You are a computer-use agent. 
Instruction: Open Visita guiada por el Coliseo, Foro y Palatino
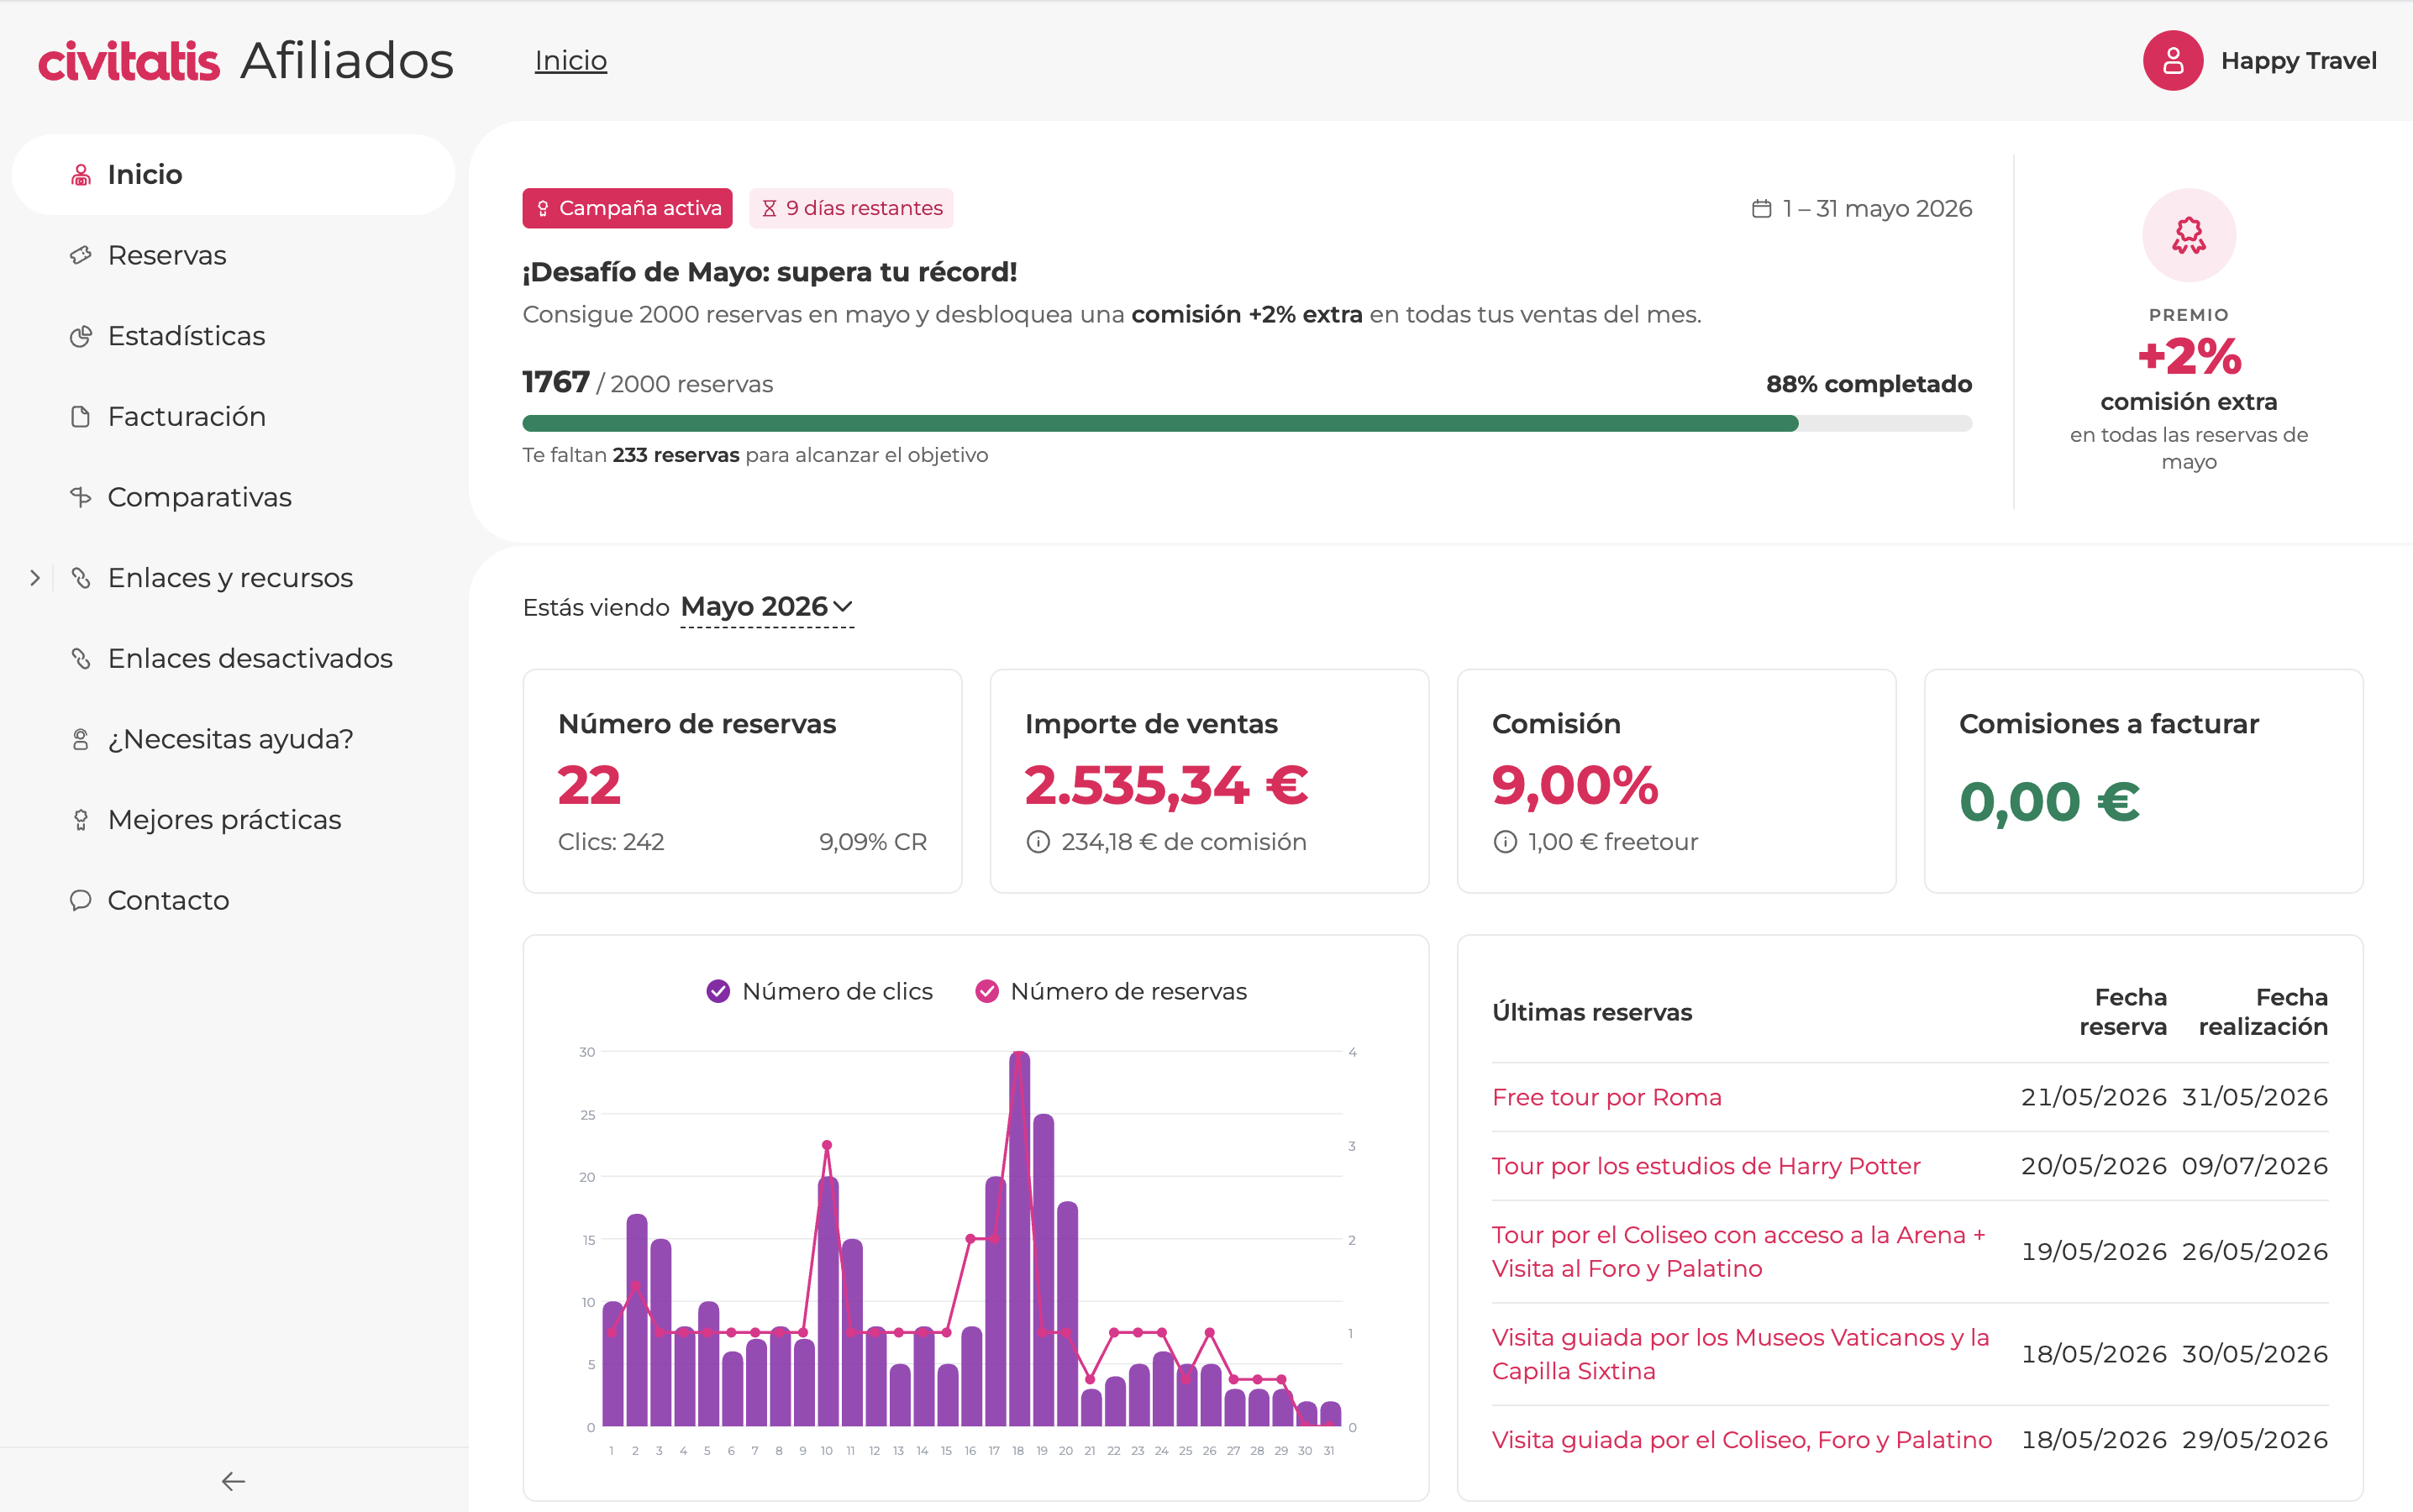click(1742, 1440)
